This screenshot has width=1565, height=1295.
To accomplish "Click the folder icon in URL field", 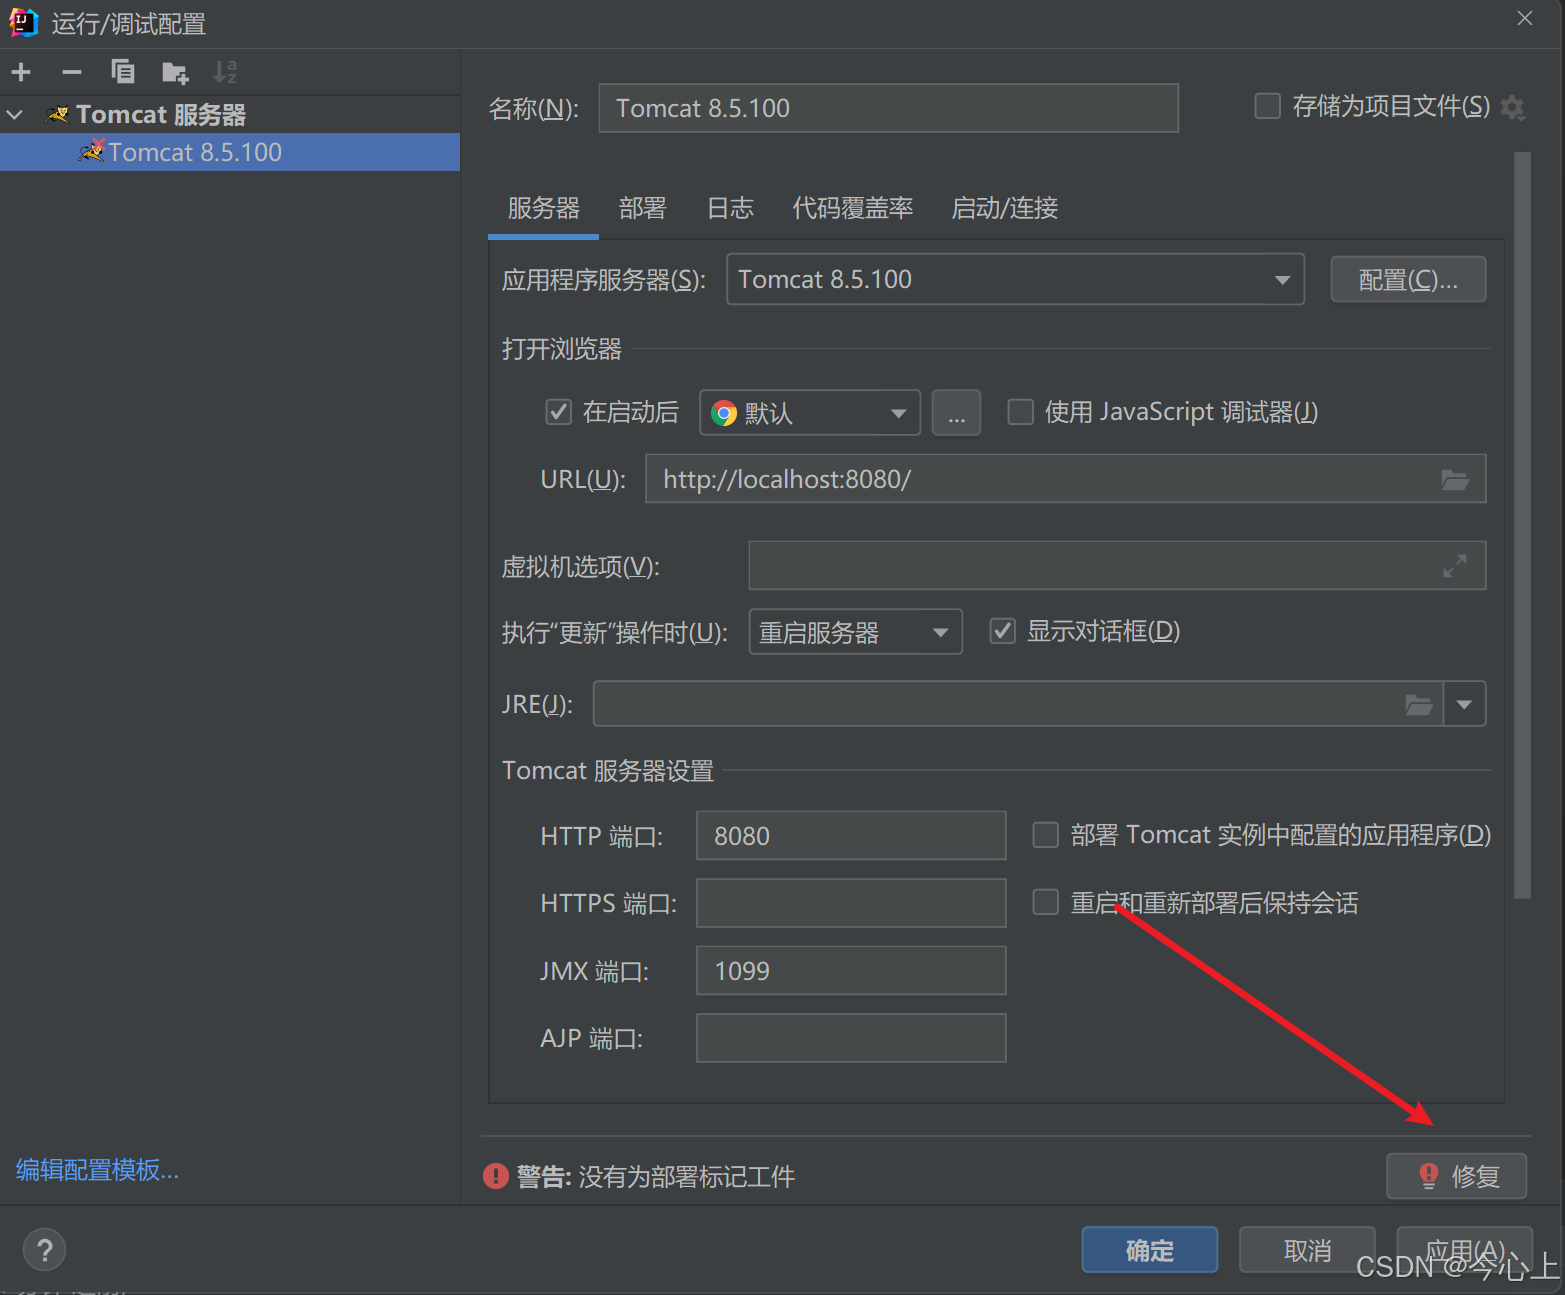I will (1455, 480).
